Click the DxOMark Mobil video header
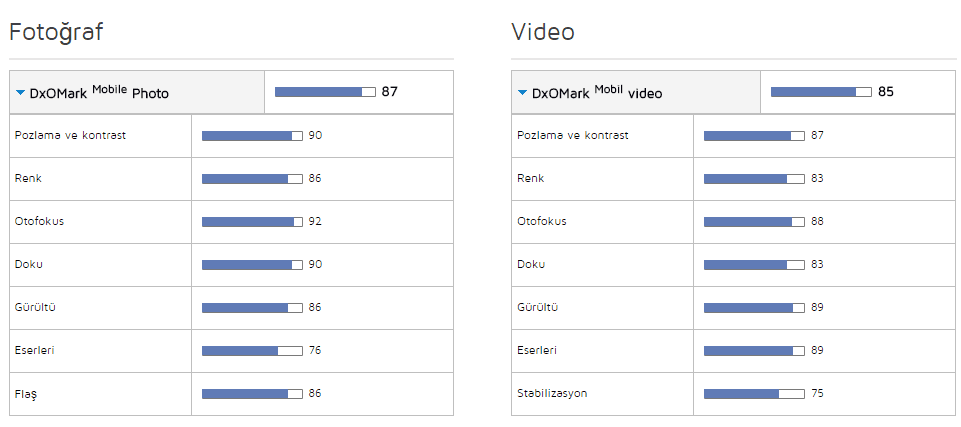The width and height of the screenshot is (961, 427). [597, 93]
